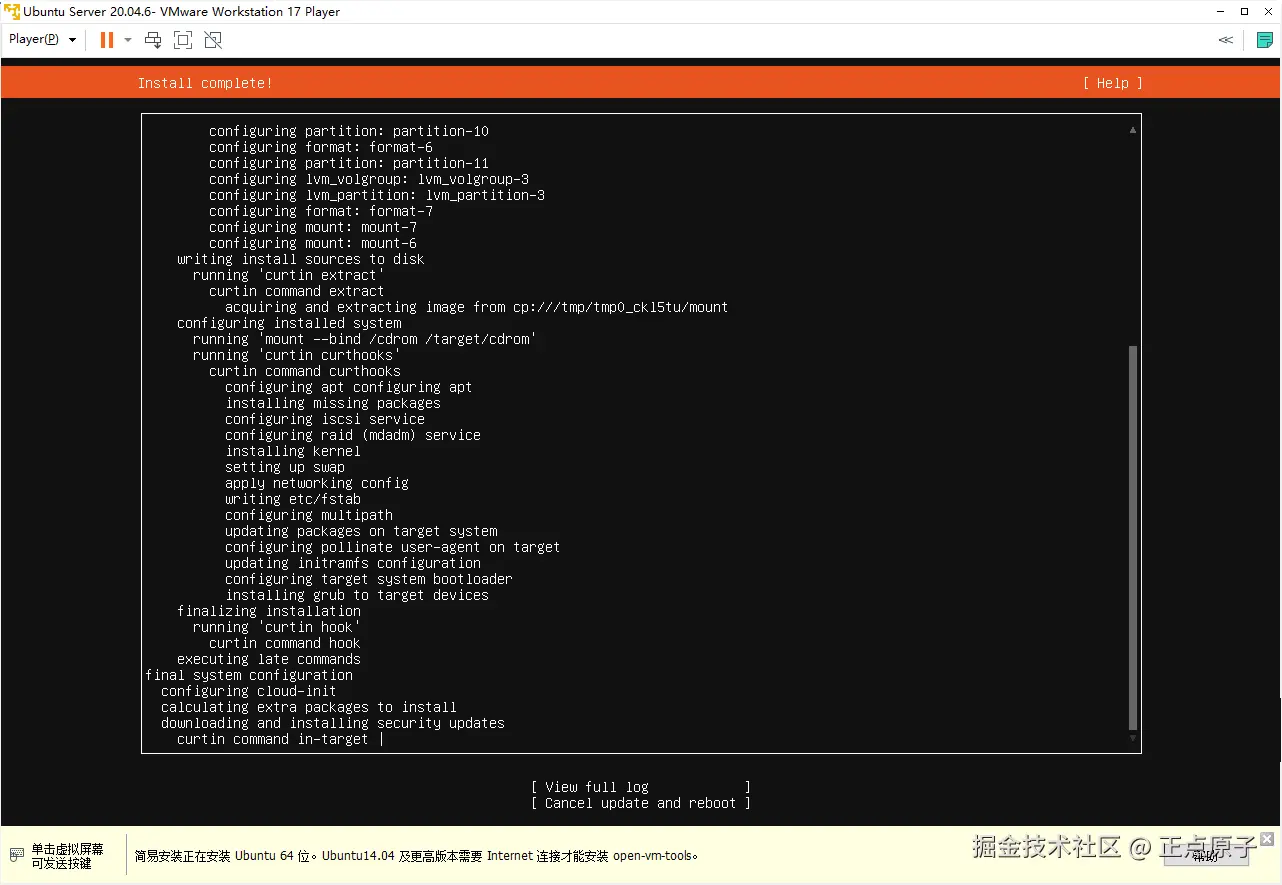Click the 'final system configuration' line

pos(249,675)
